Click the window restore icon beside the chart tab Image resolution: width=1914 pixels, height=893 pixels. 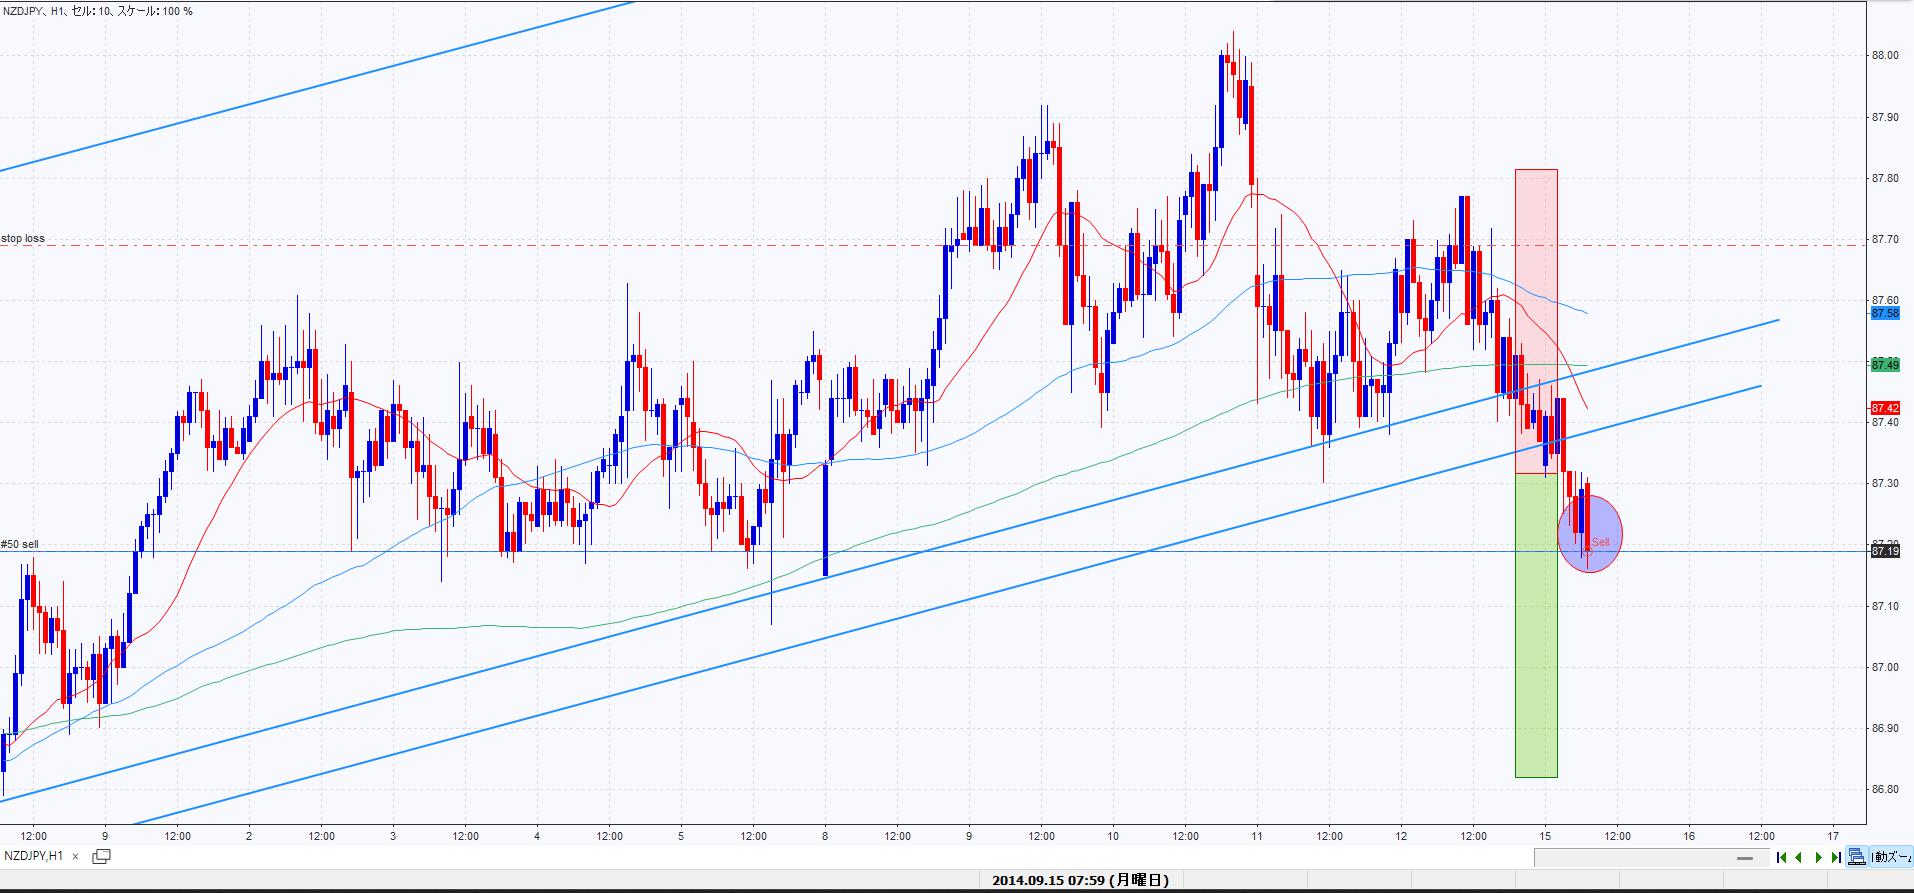101,856
